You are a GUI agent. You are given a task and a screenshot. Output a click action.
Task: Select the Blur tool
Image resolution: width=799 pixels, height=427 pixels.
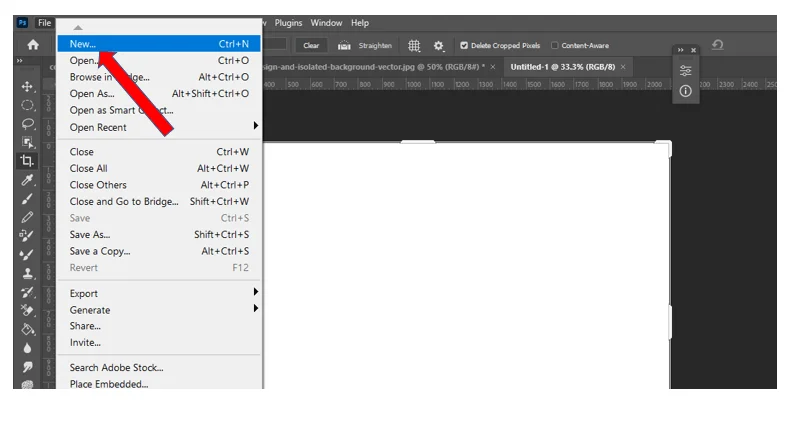pyautogui.click(x=27, y=349)
